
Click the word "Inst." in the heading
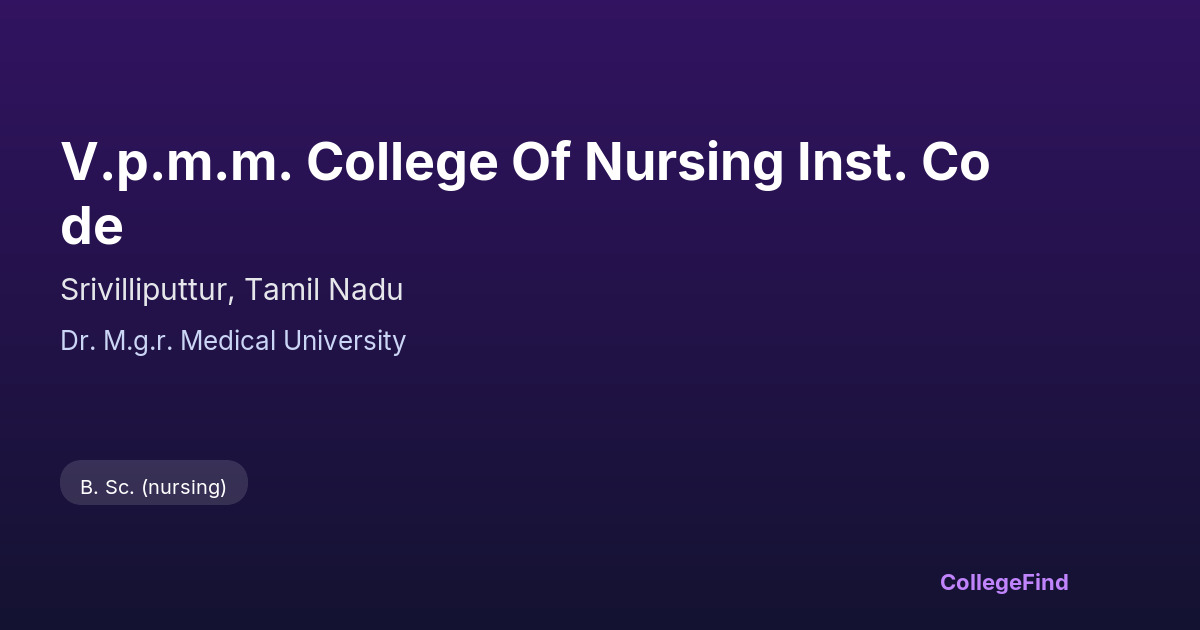[852, 163]
